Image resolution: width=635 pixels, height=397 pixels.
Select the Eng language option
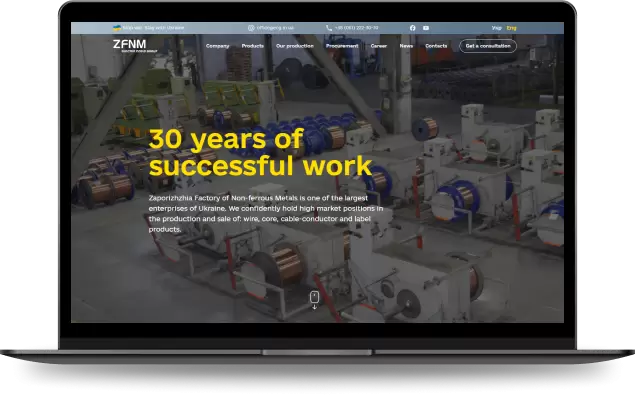pyautogui.click(x=511, y=28)
